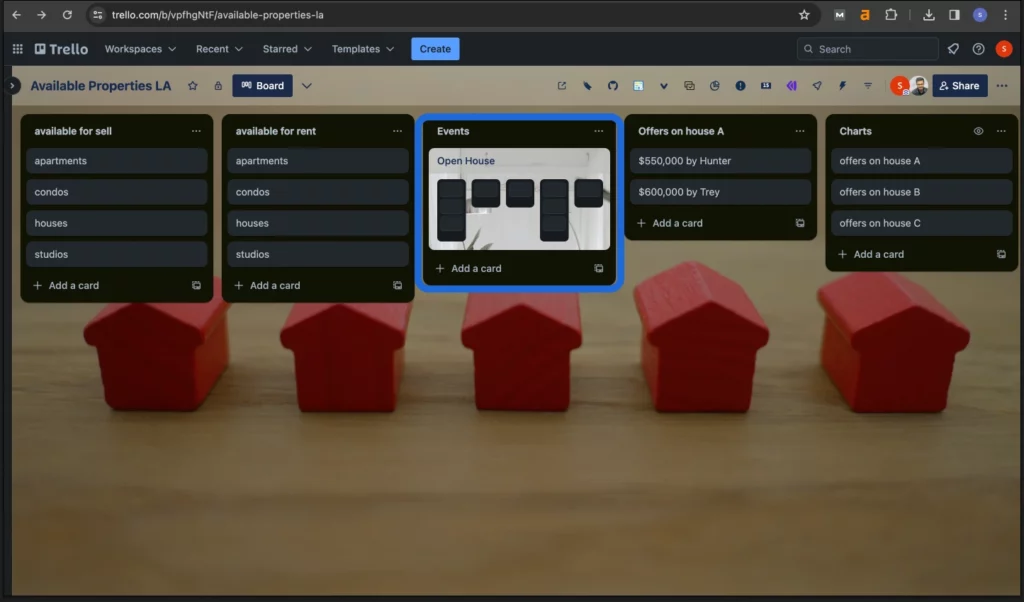1024x602 pixels.
Task: Open the Recent dropdown menu
Action: (219, 49)
